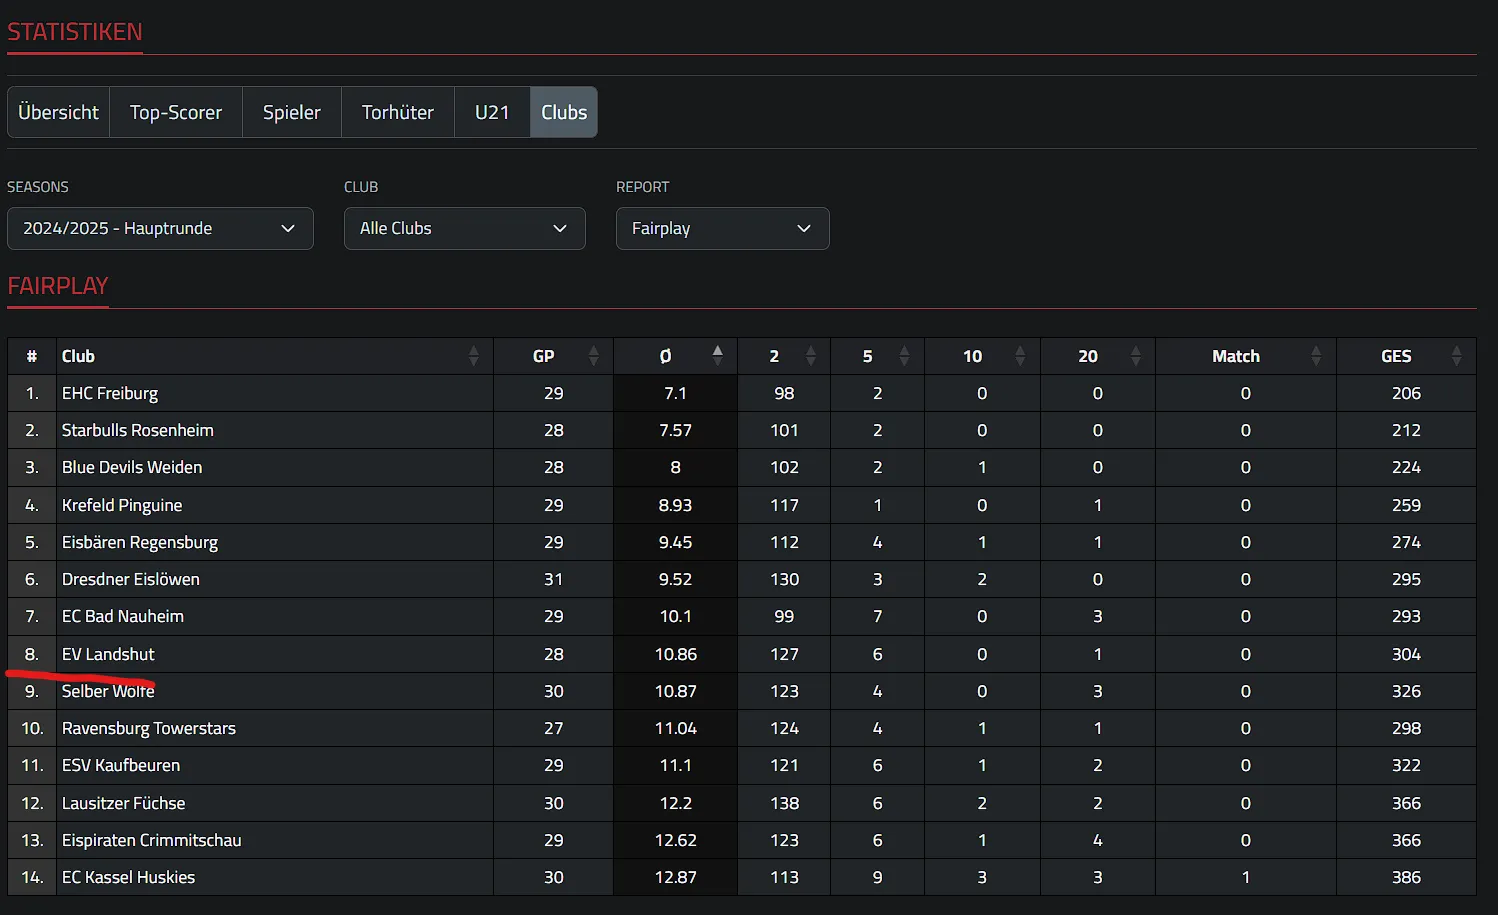Click Dresdner Eislöwen in the table

pyautogui.click(x=131, y=579)
